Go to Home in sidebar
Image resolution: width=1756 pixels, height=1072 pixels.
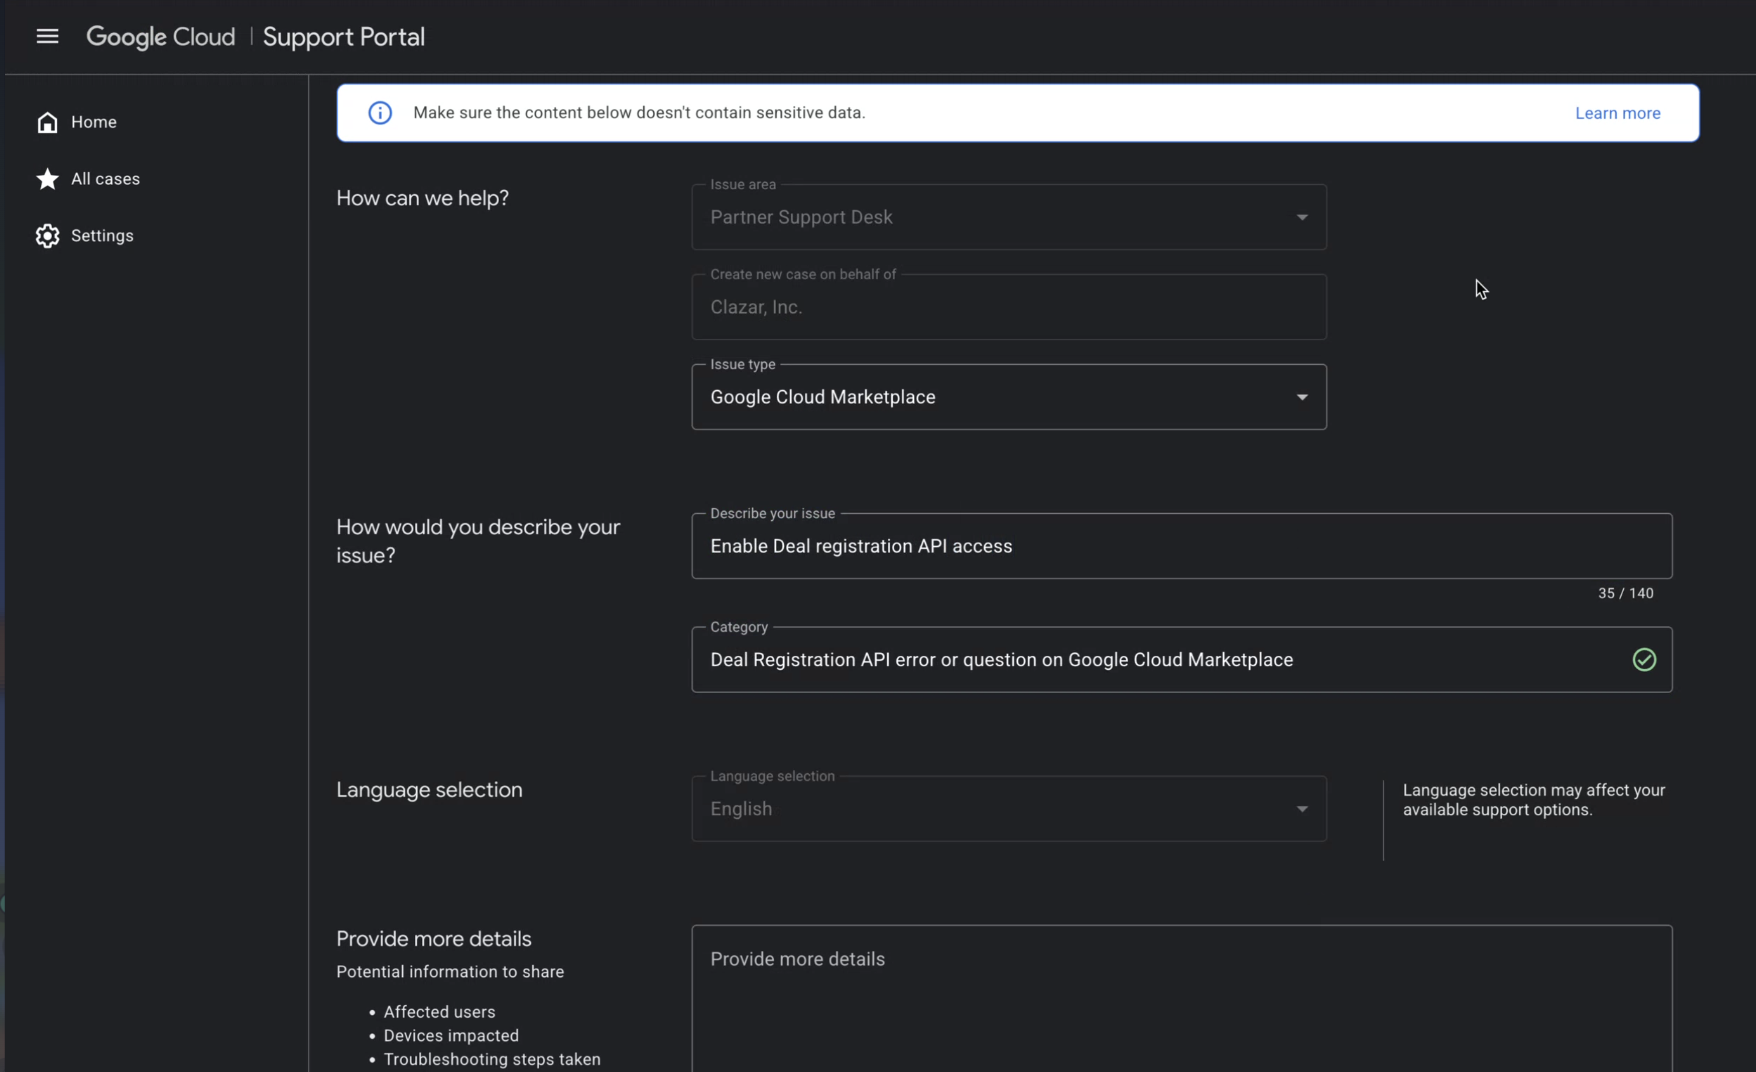point(94,122)
